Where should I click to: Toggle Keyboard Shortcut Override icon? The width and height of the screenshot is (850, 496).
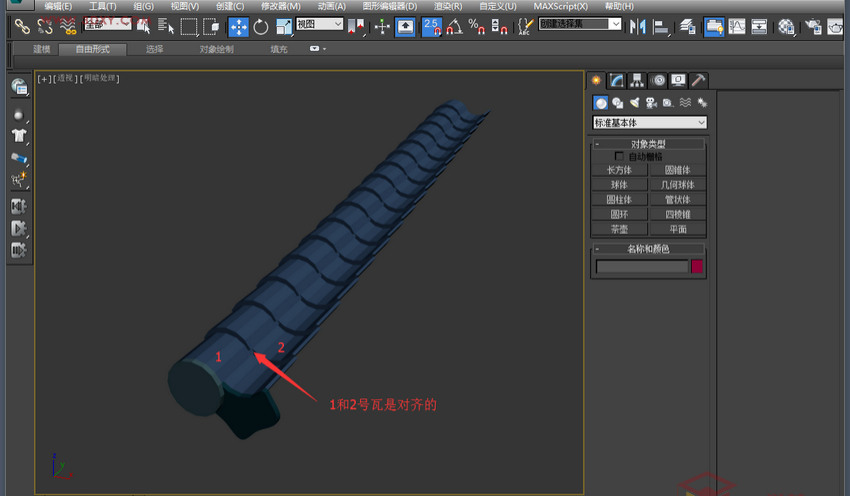pos(405,26)
